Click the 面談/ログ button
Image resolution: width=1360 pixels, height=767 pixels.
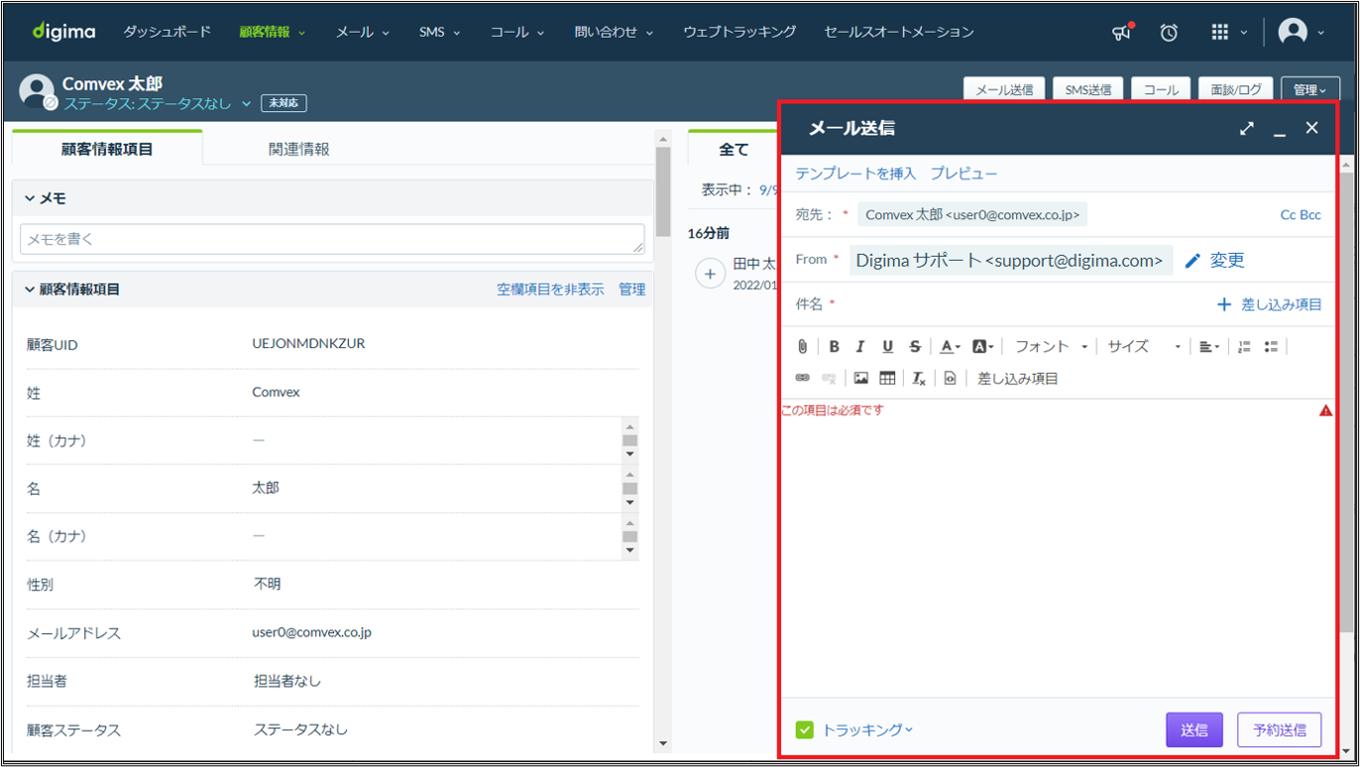tap(1236, 89)
